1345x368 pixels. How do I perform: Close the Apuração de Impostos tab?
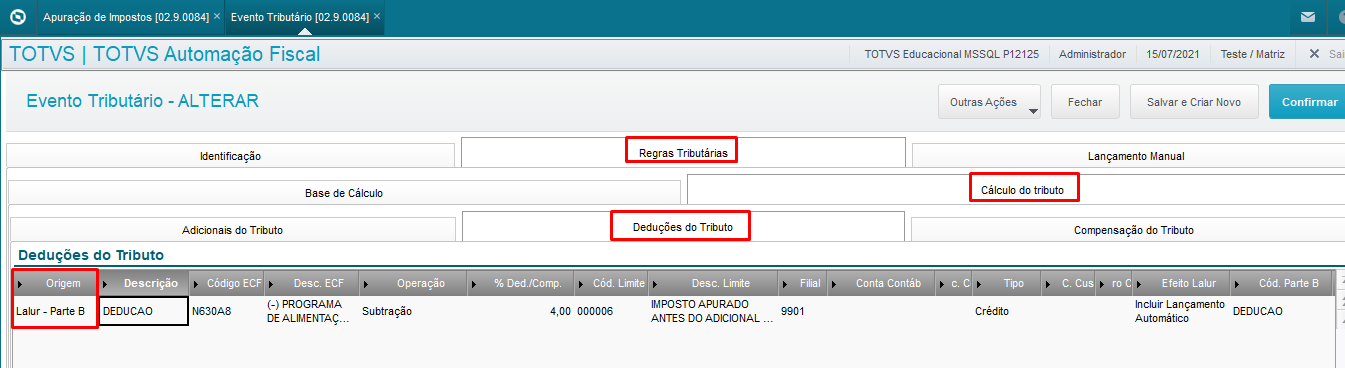pyautogui.click(x=217, y=17)
